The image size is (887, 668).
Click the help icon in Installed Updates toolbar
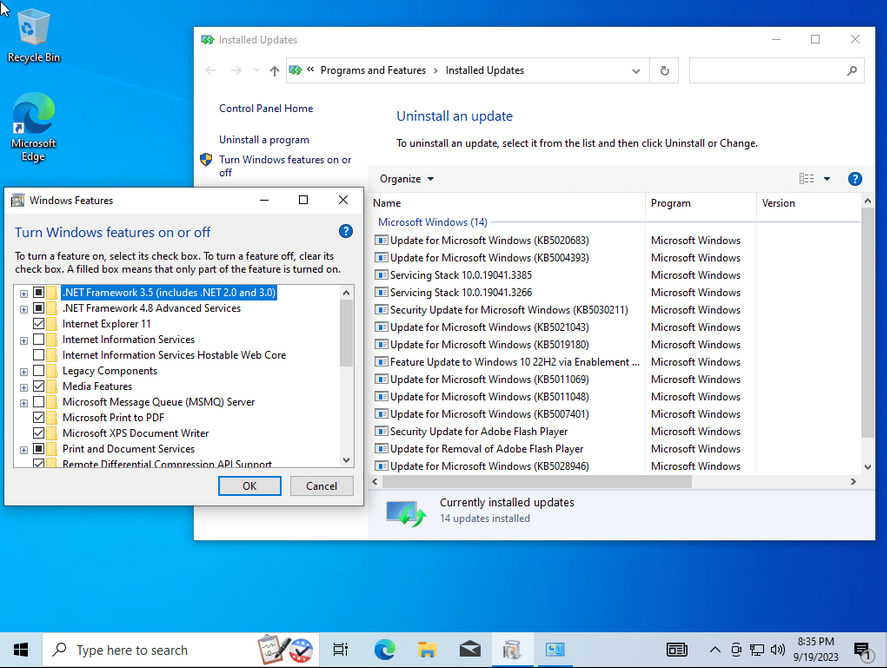tap(855, 179)
